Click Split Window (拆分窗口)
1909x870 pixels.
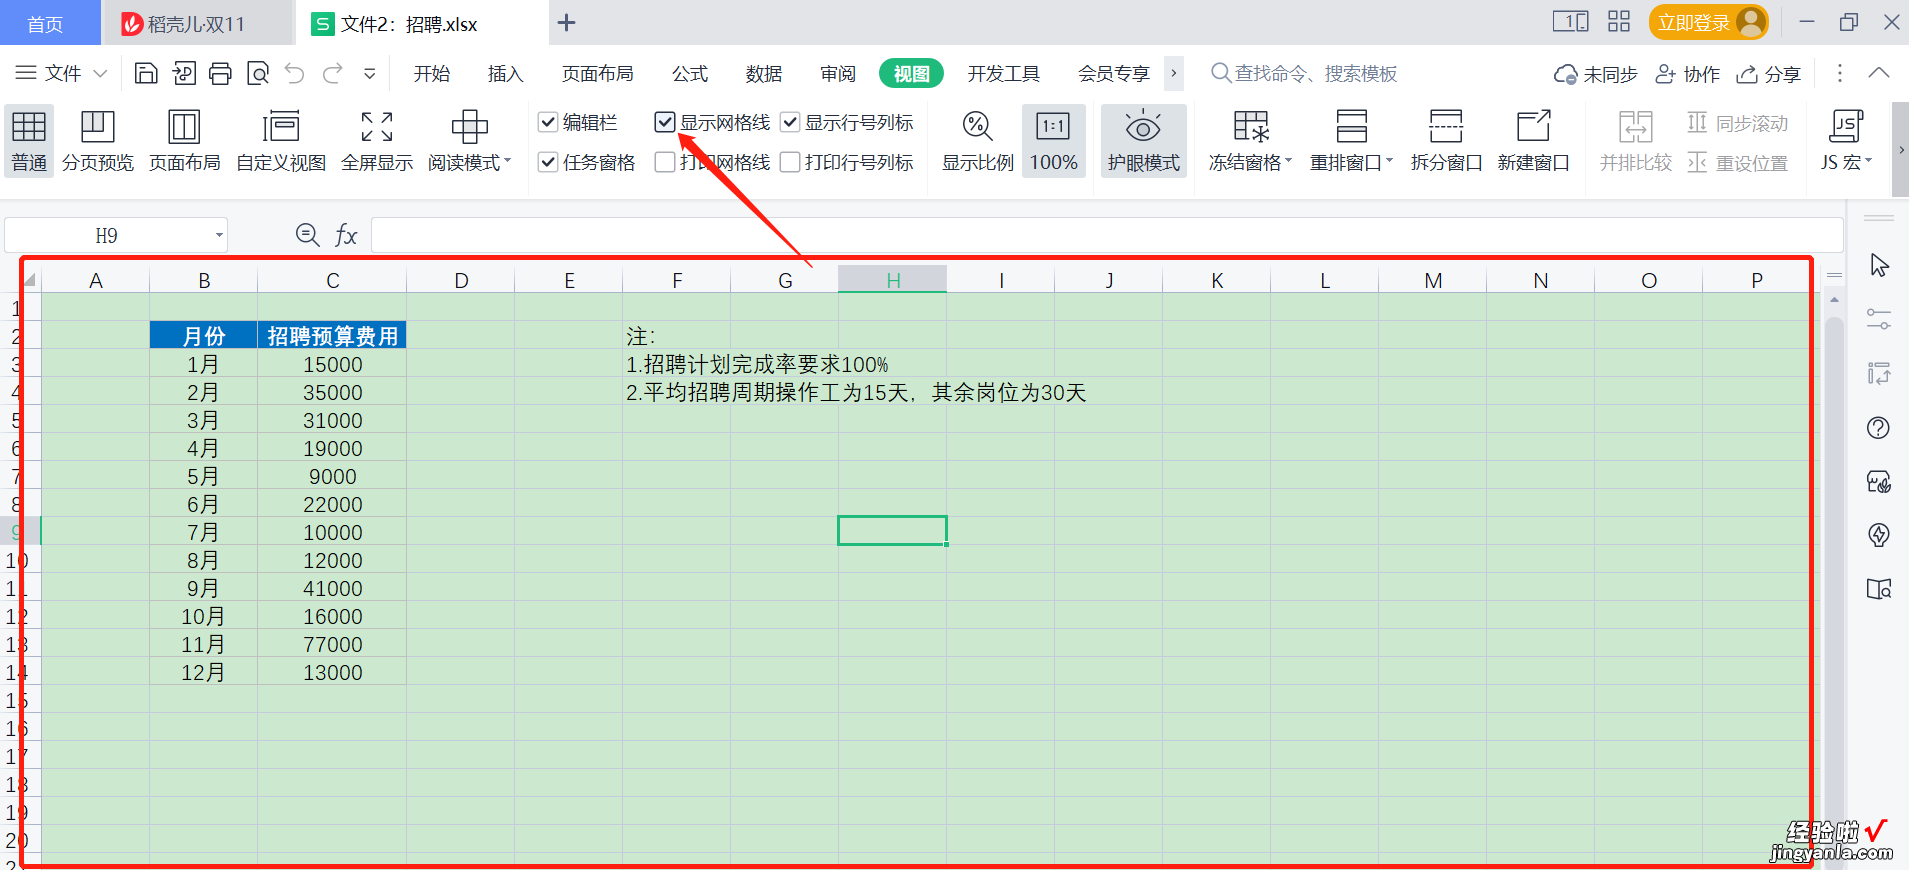(x=1446, y=141)
